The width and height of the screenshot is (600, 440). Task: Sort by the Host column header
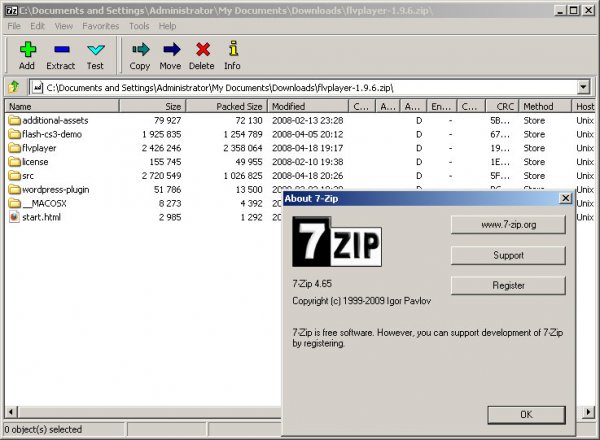coord(585,106)
